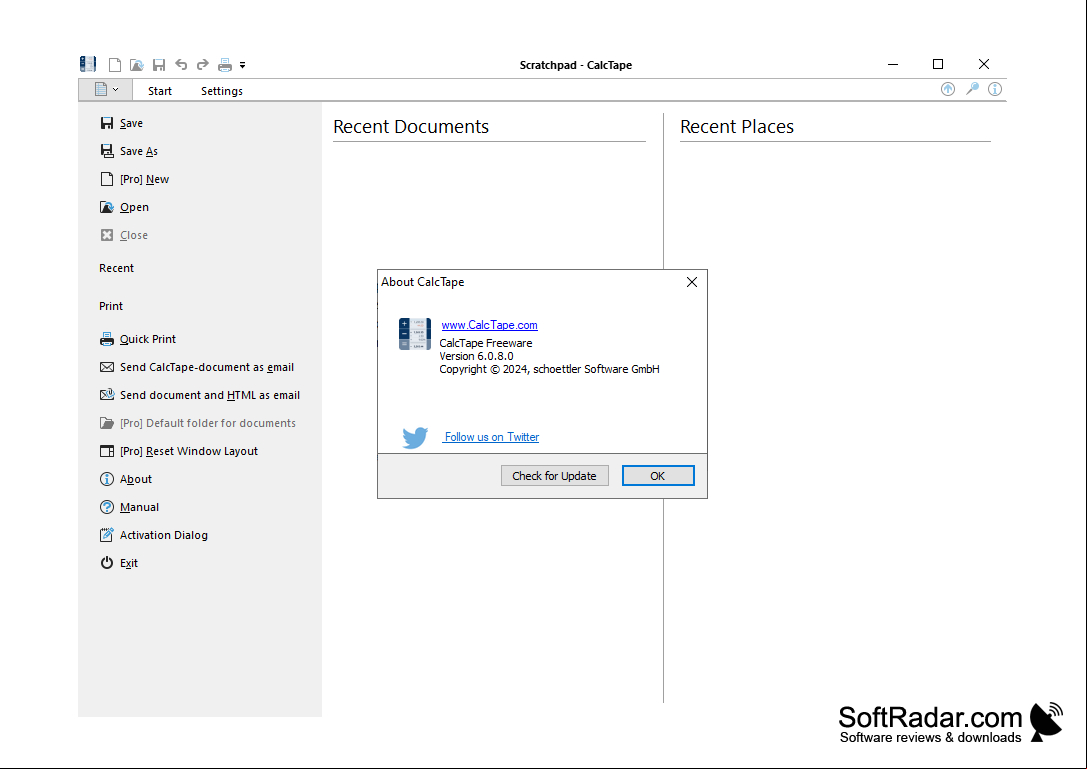Click the Recent Places heading
1087x769 pixels.
tap(737, 127)
